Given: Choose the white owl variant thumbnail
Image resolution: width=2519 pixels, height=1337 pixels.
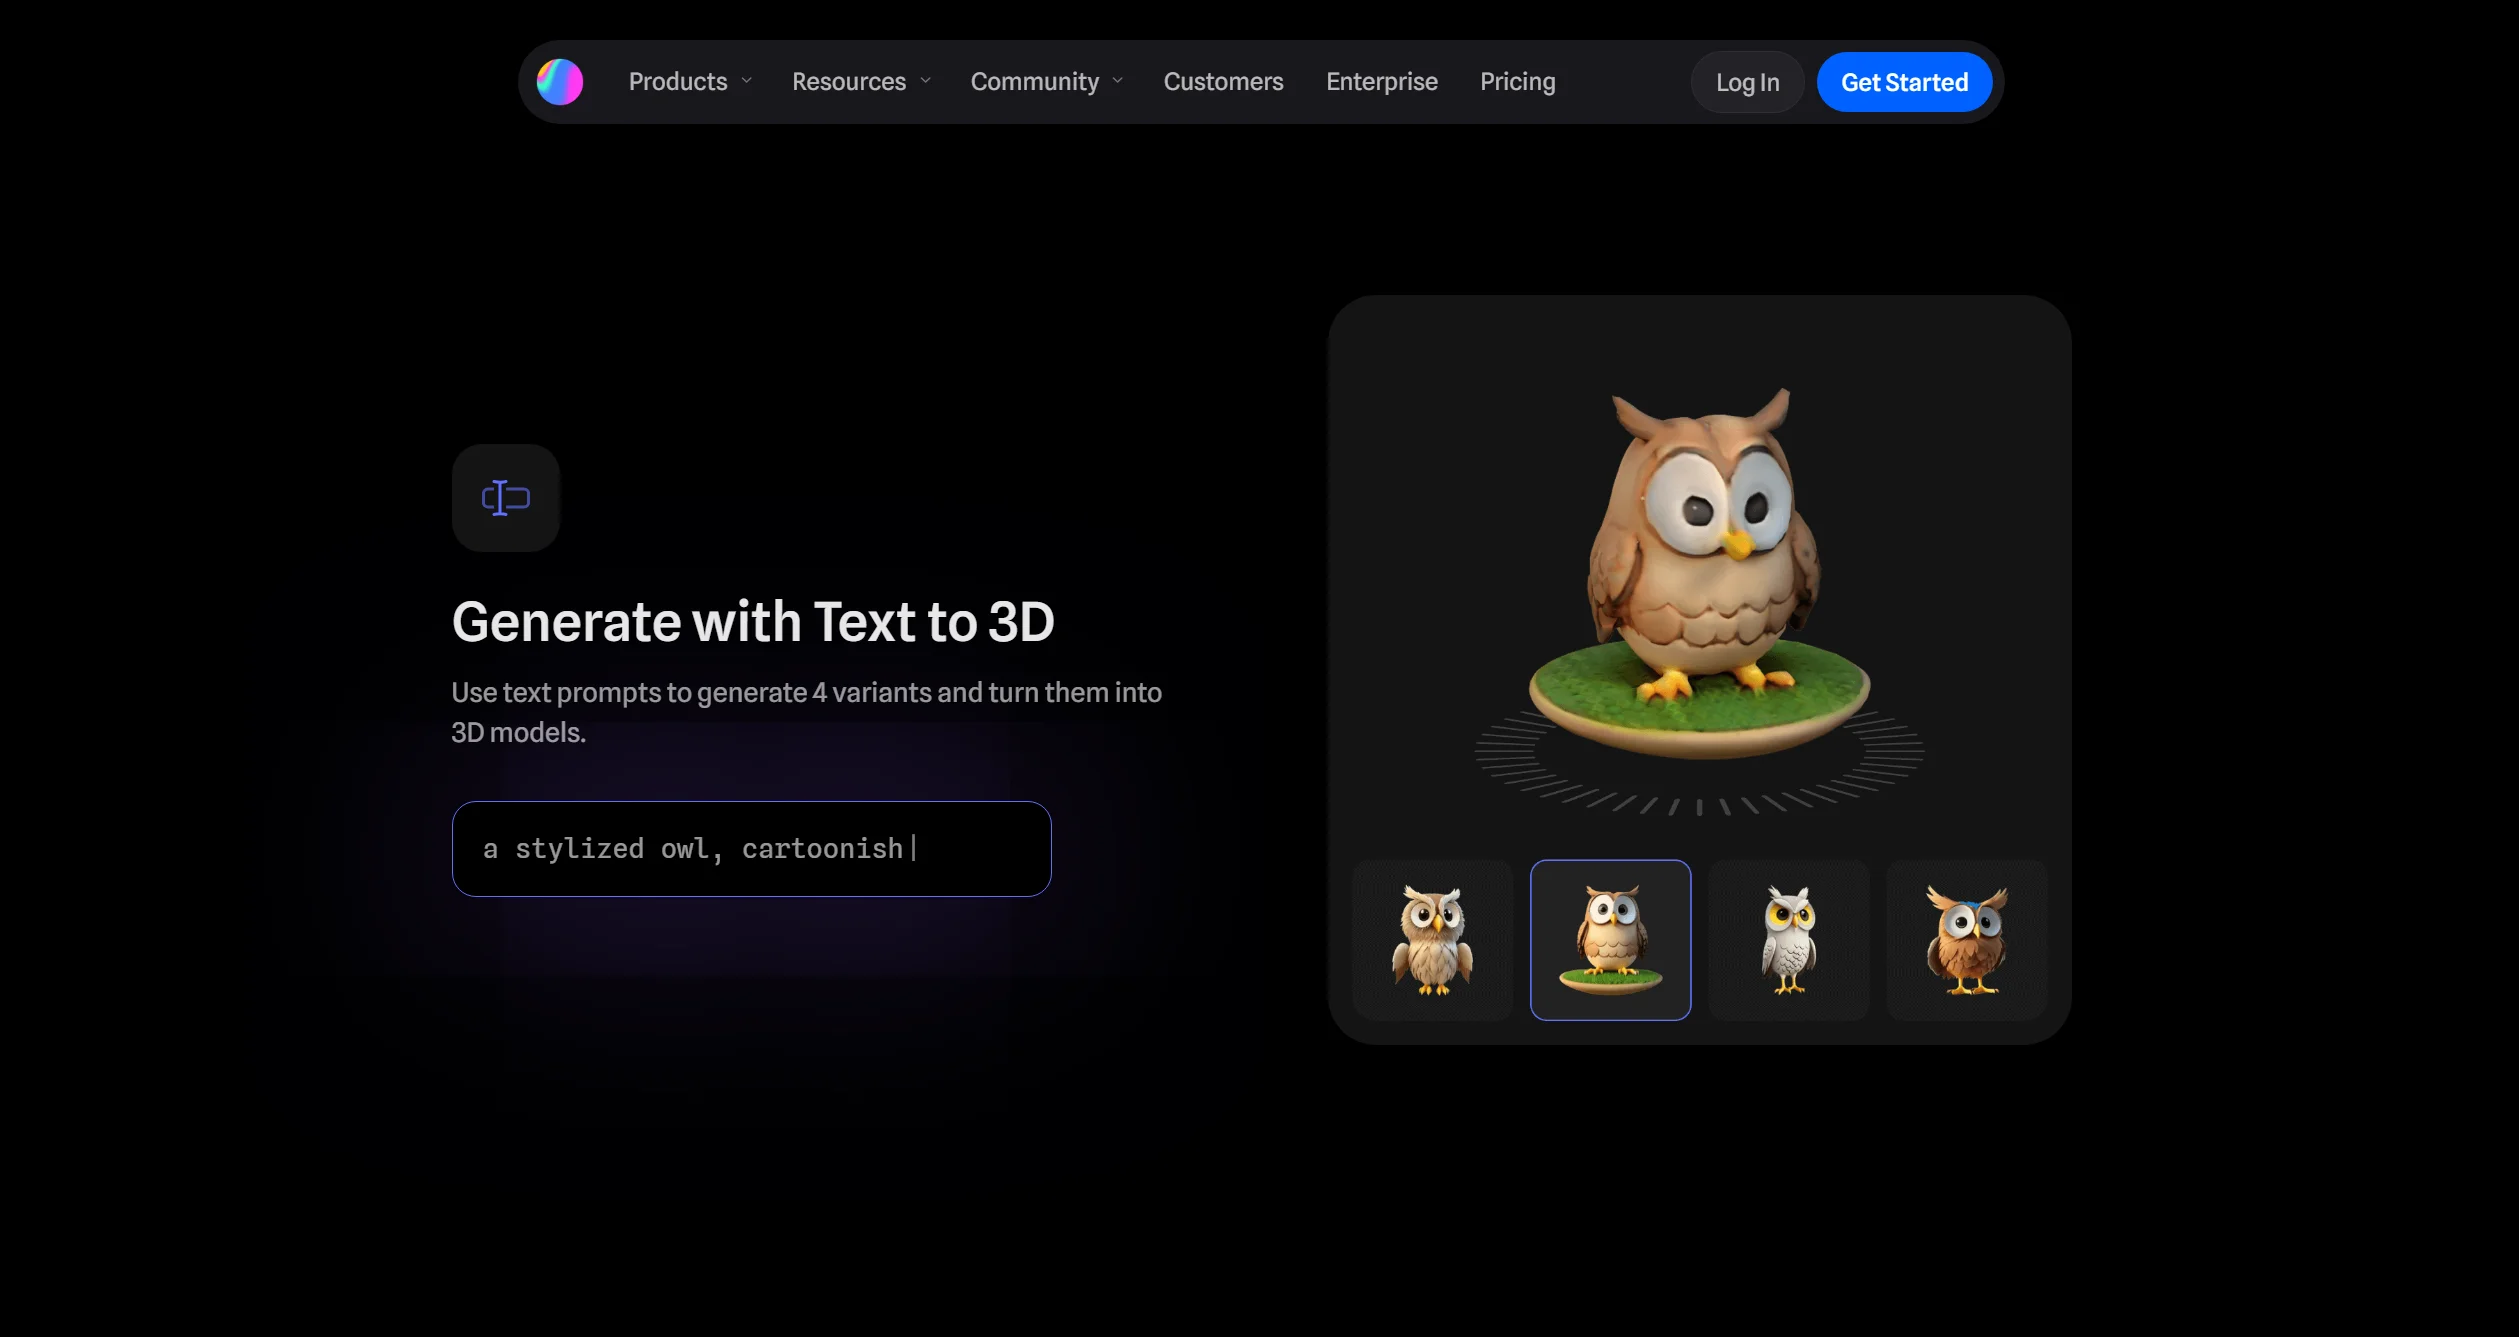Looking at the screenshot, I should tap(1788, 940).
